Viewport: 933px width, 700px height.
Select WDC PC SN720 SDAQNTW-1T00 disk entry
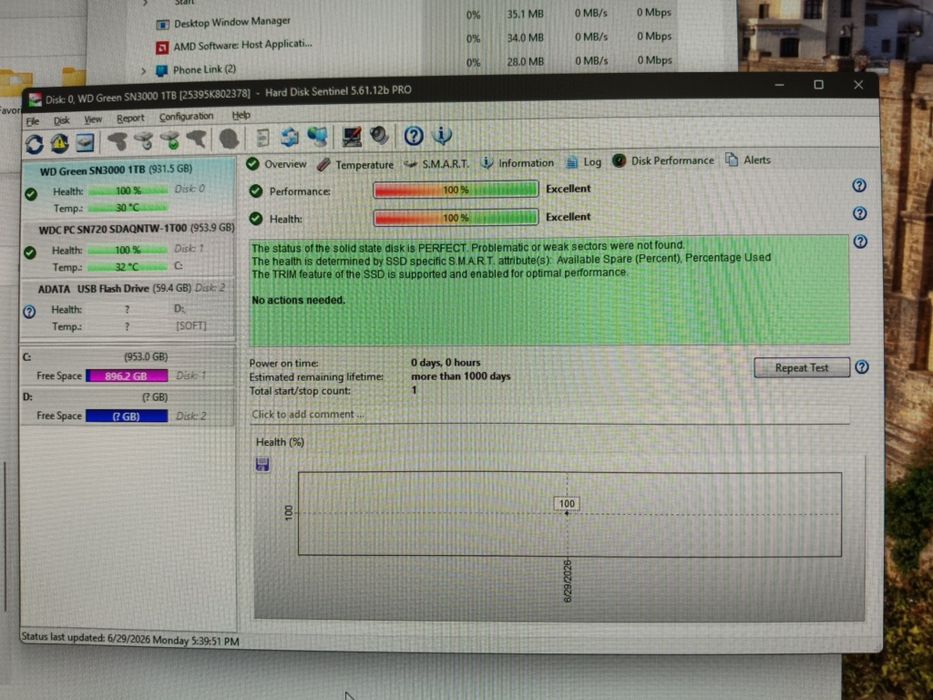129,248
